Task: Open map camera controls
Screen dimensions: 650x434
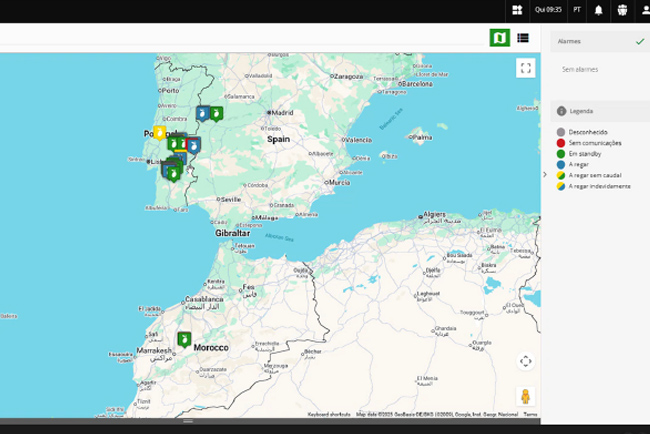Action: 526,361
